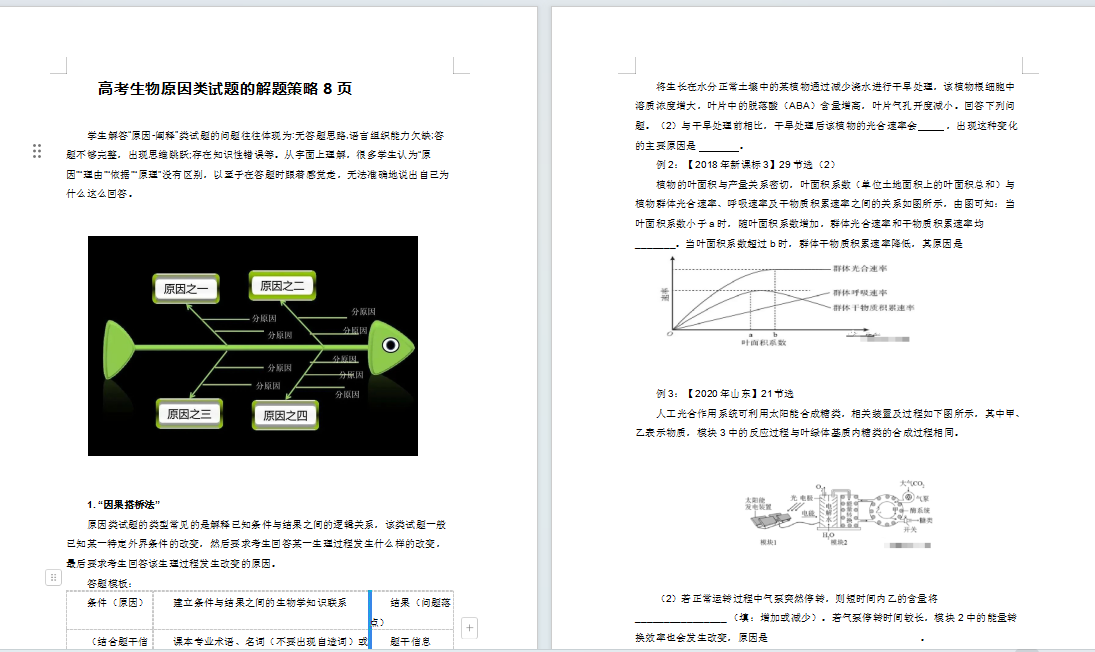The image size is (1095, 652).
Task: Click the document title 高考生物原因类试题的解题策略
Action: click(225, 89)
